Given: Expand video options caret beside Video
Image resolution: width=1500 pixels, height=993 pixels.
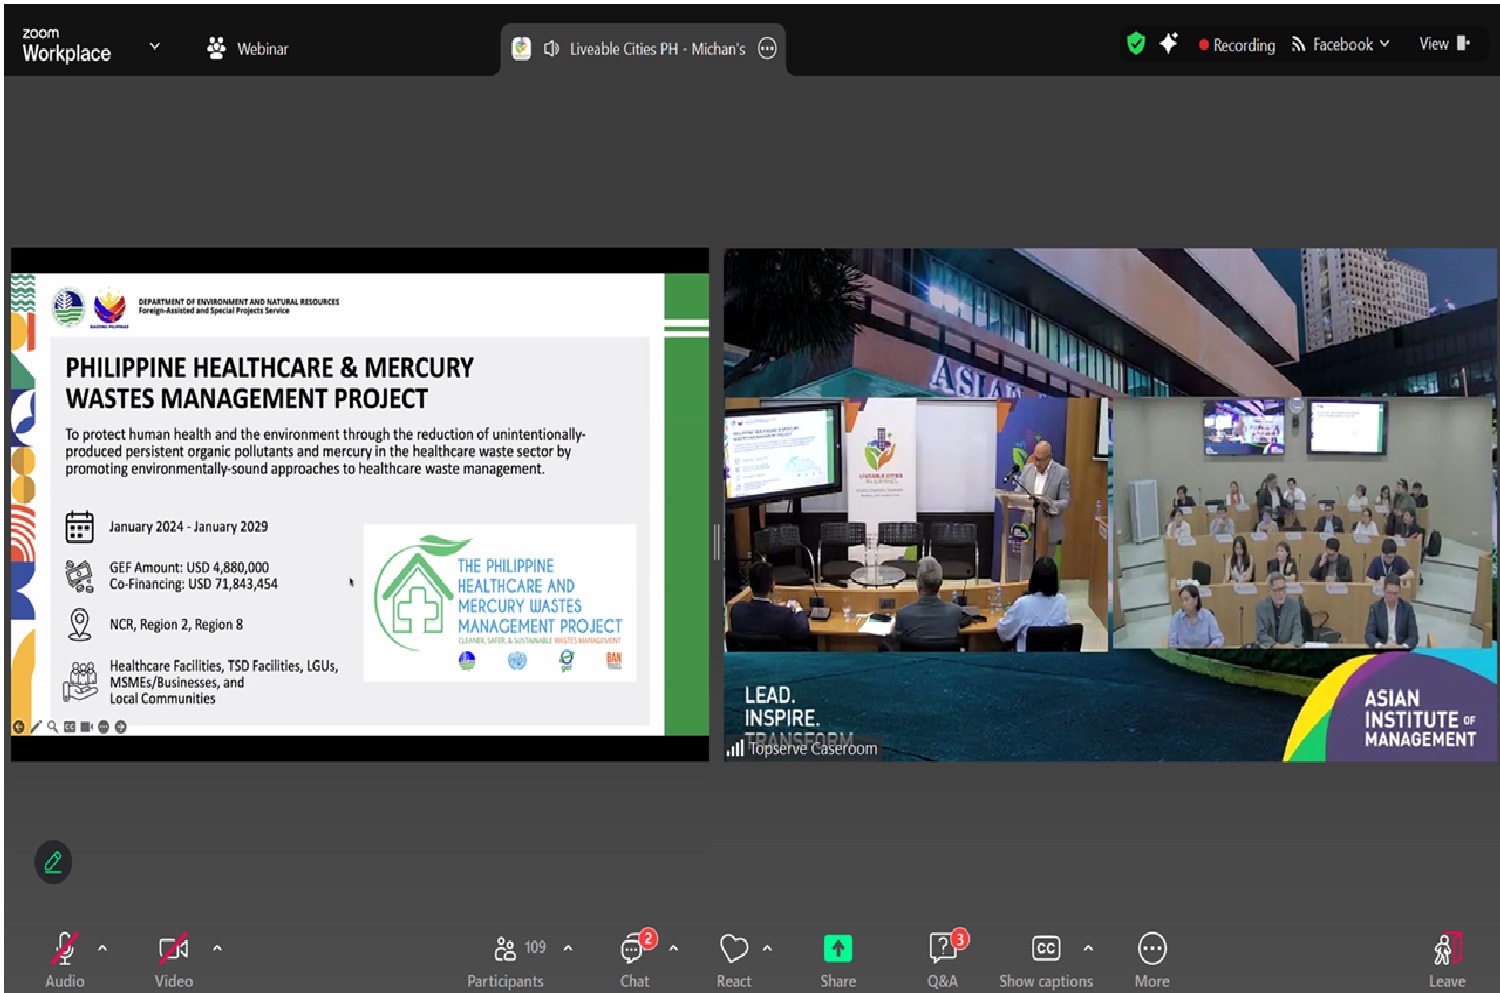Looking at the screenshot, I should pos(217,948).
